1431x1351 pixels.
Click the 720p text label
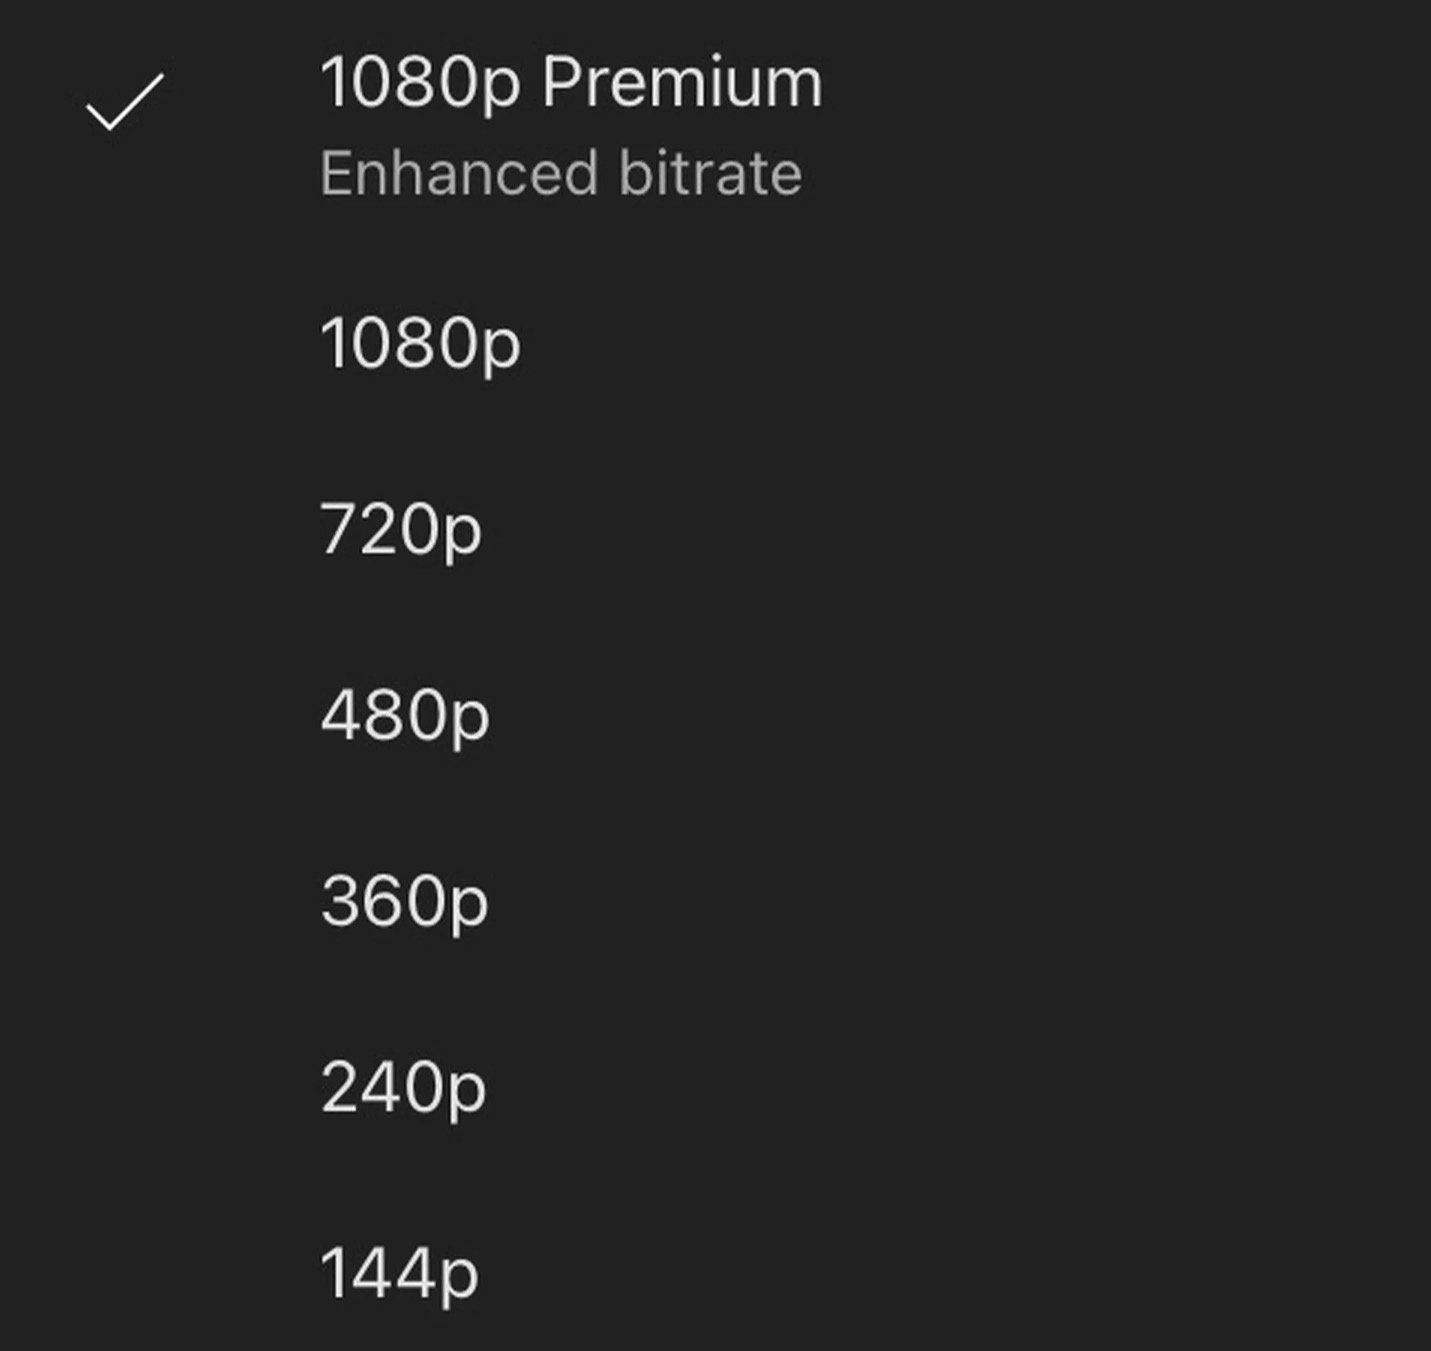tap(400, 530)
